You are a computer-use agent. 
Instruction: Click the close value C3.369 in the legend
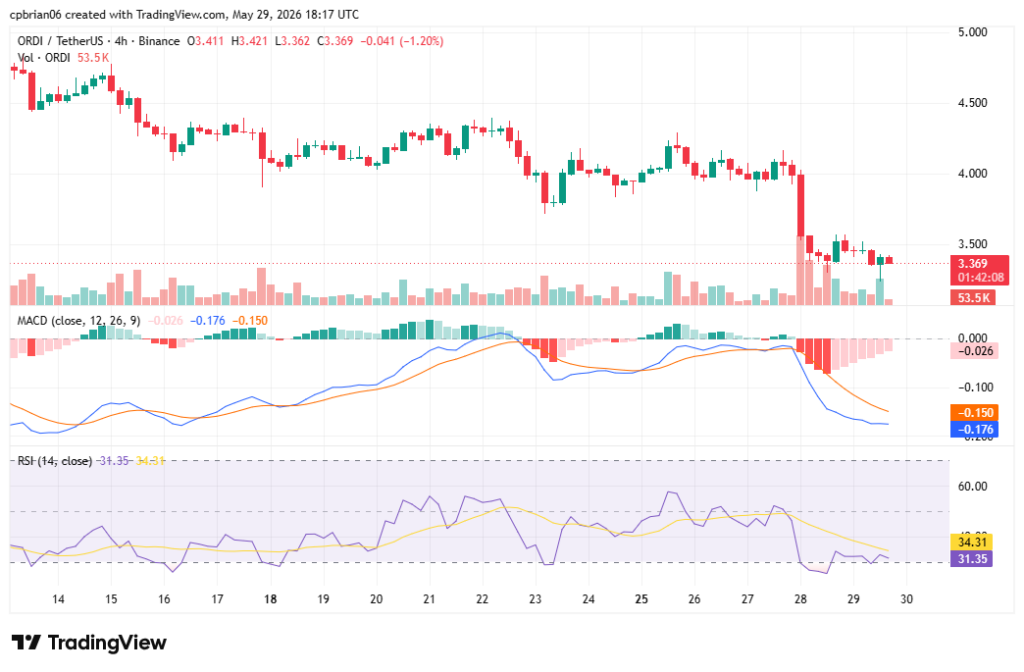[335, 41]
